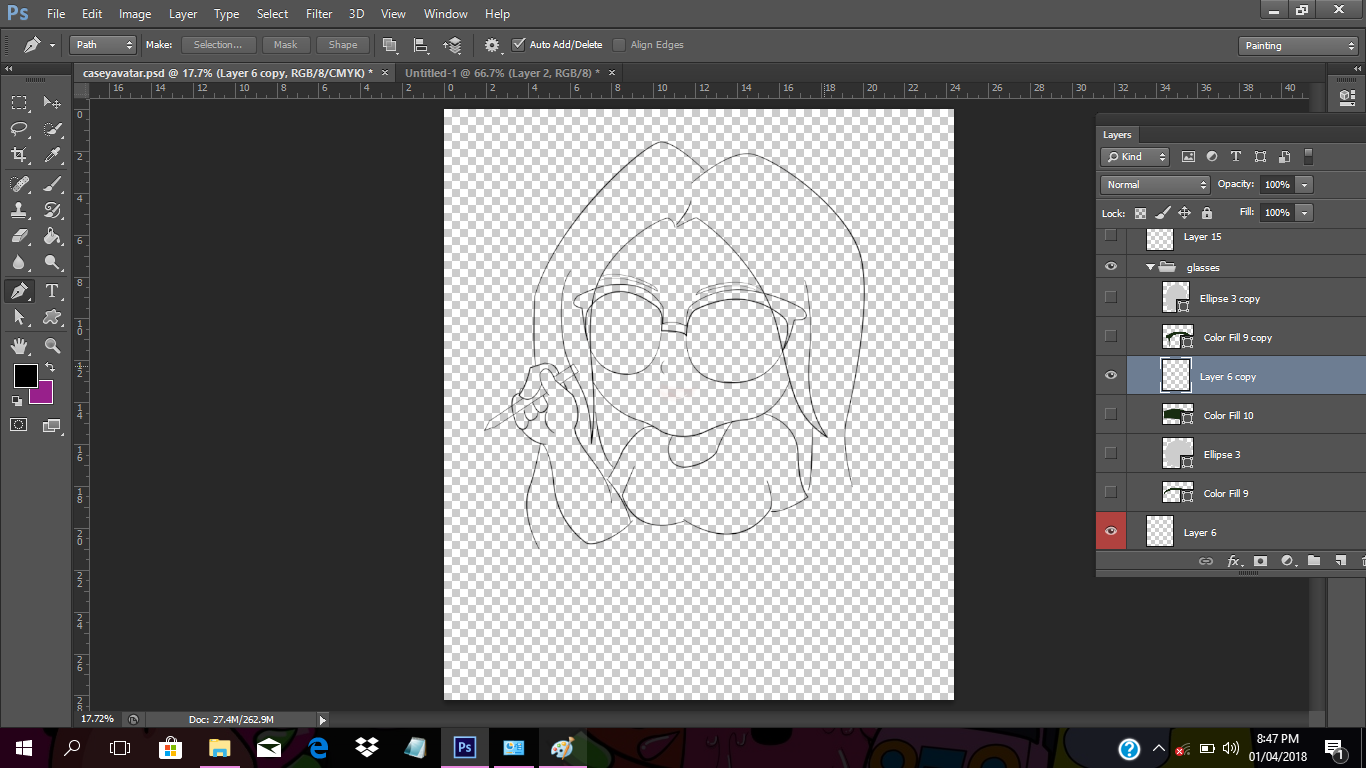Image resolution: width=1366 pixels, height=768 pixels.
Task: Hide Layer 6 with red label
Action: click(1111, 531)
